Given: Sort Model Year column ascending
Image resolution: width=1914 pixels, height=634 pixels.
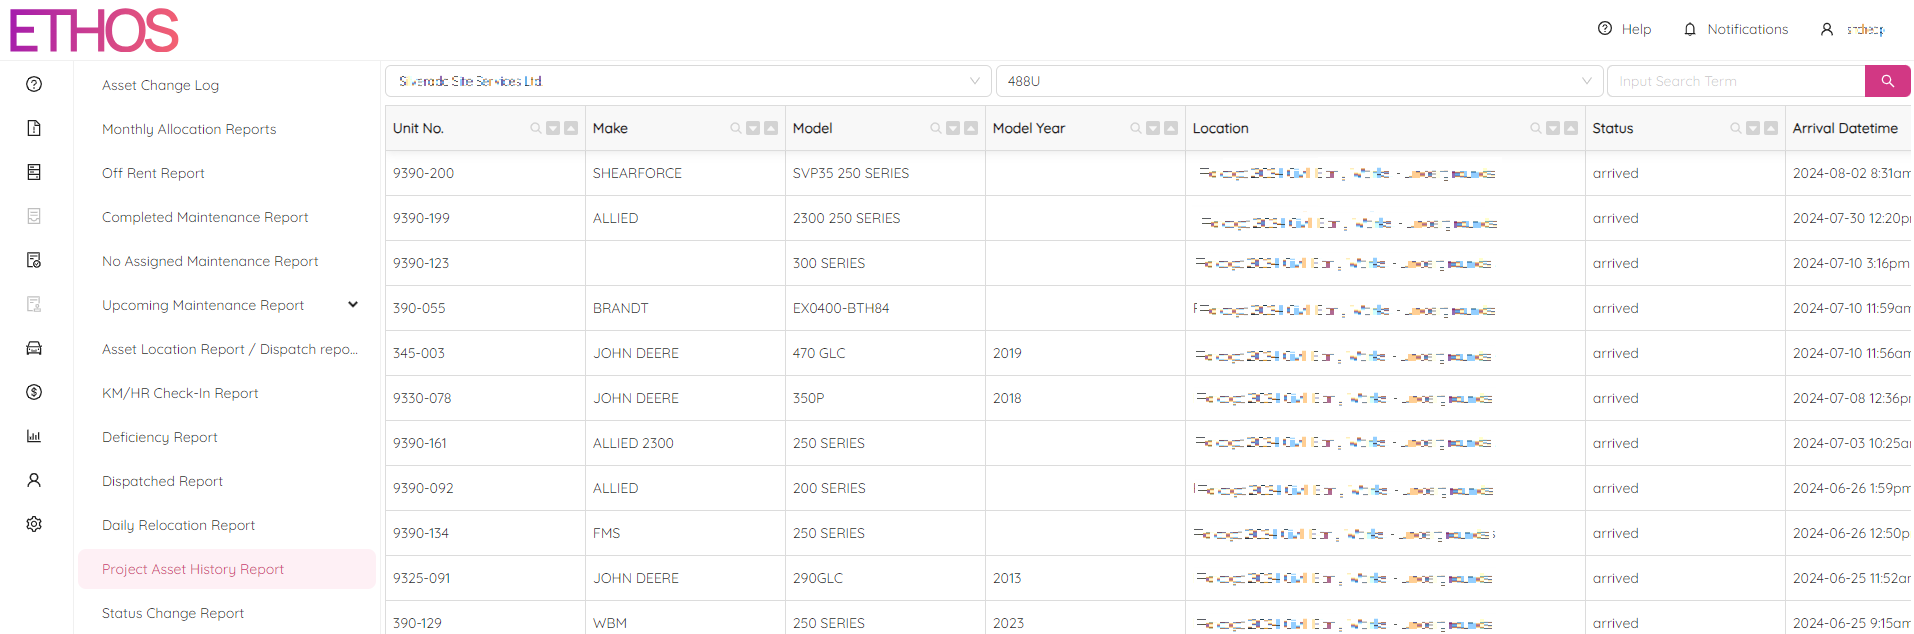Looking at the screenshot, I should pos(1171,128).
